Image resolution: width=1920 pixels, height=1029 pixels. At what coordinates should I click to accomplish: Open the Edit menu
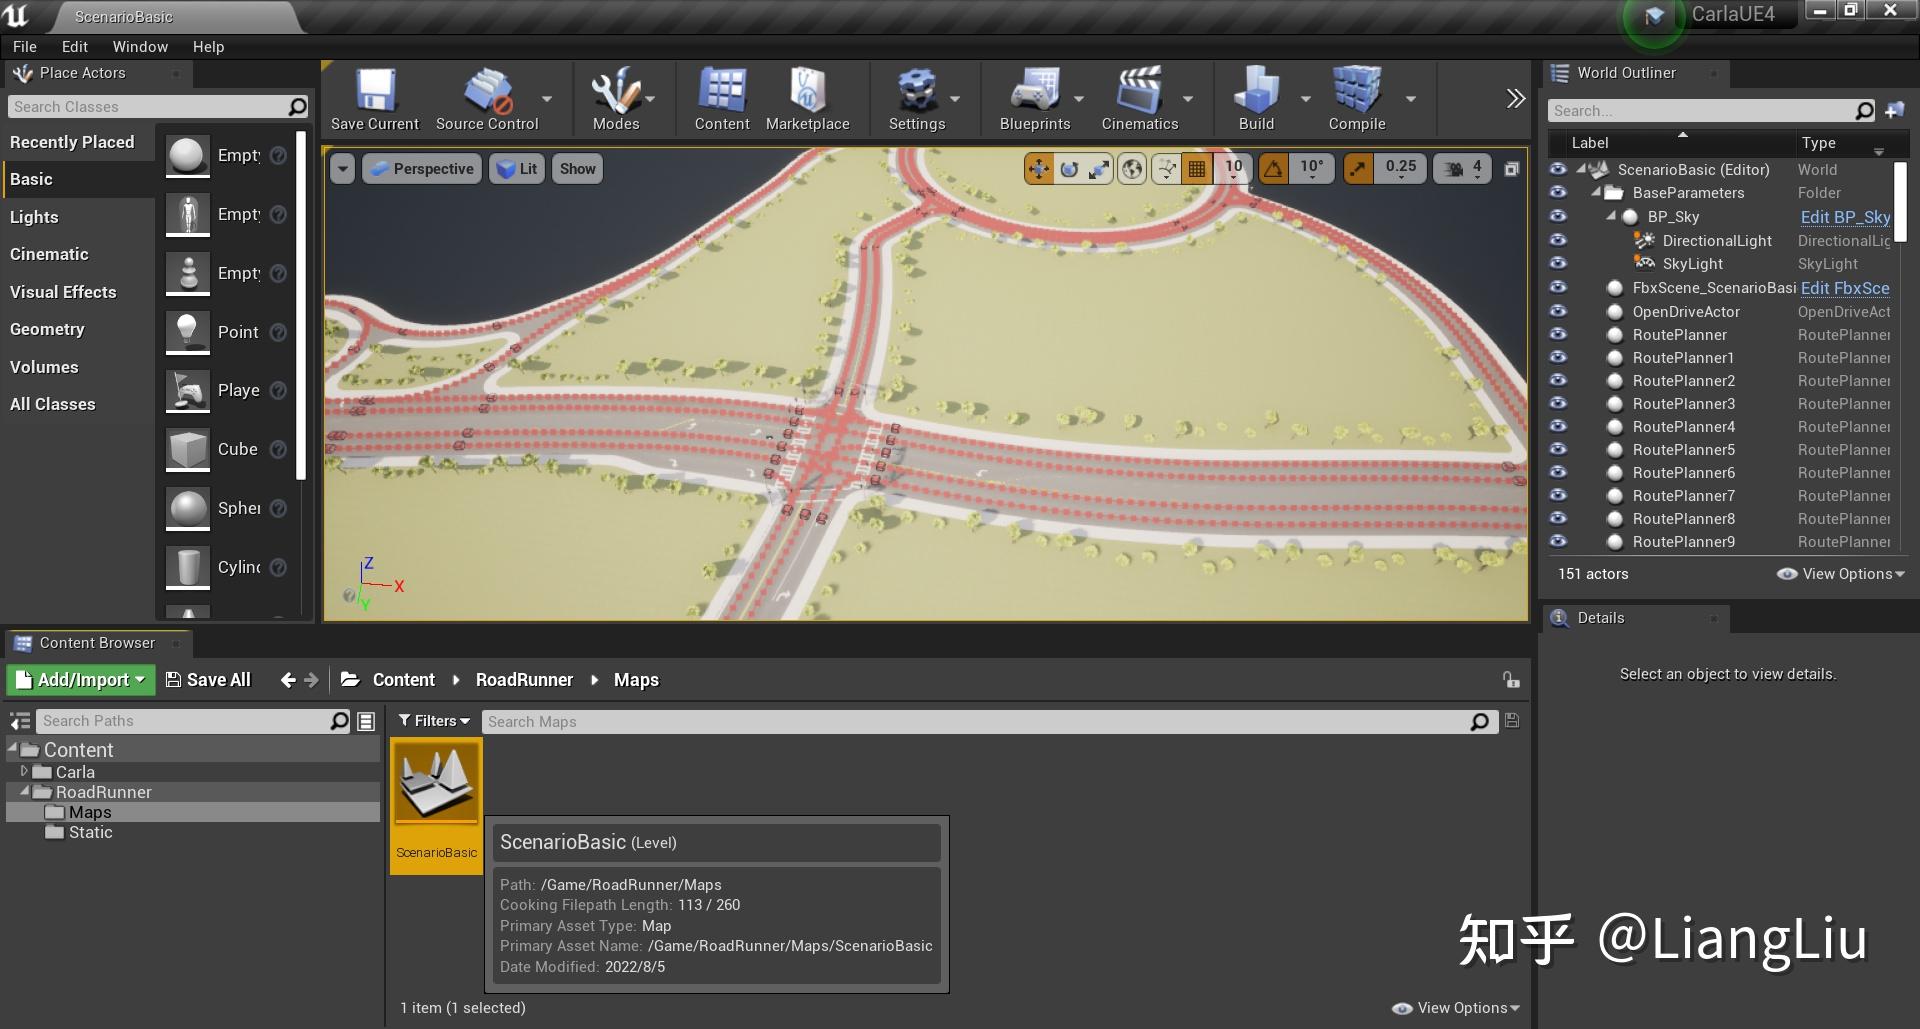(74, 47)
